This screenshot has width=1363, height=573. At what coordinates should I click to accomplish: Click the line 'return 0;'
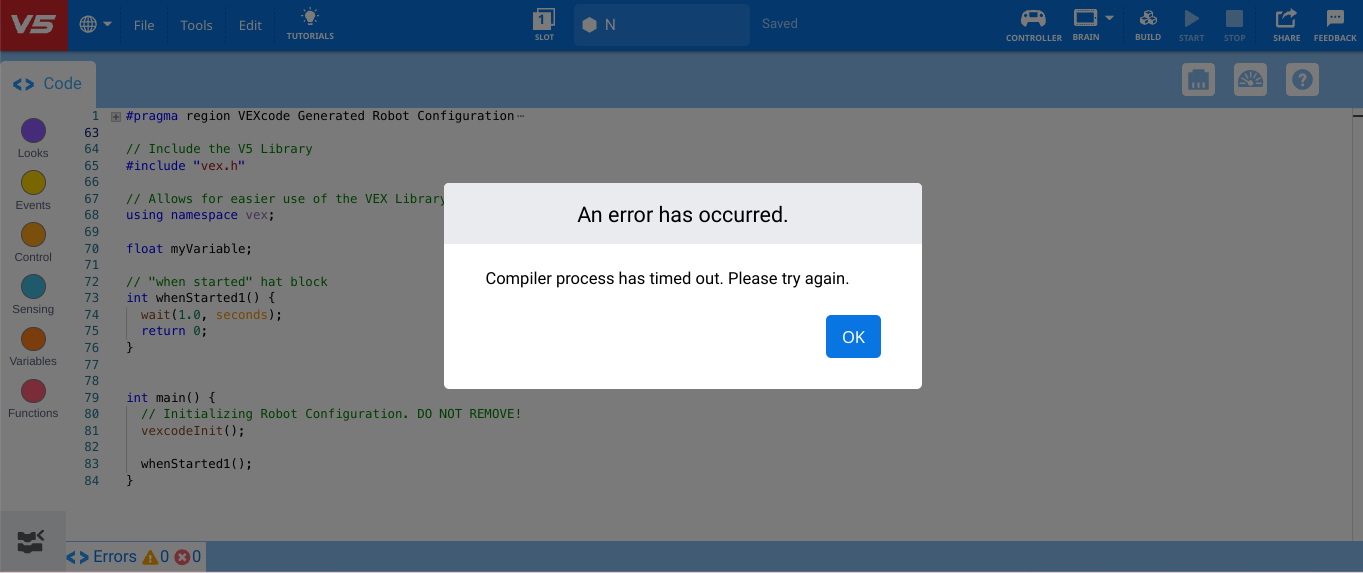pos(174,331)
